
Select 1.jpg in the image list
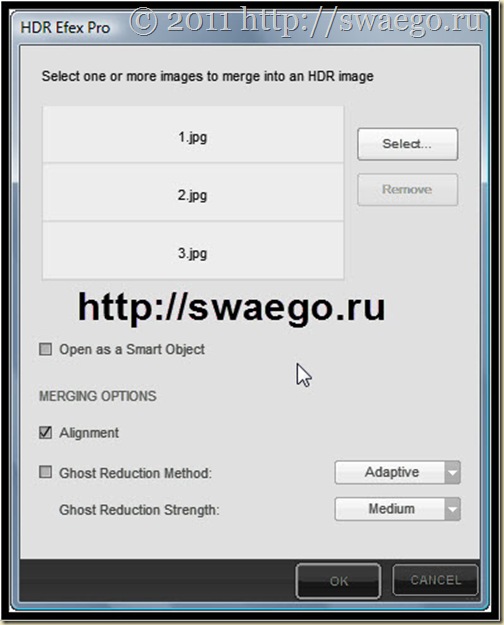pyautogui.click(x=193, y=135)
